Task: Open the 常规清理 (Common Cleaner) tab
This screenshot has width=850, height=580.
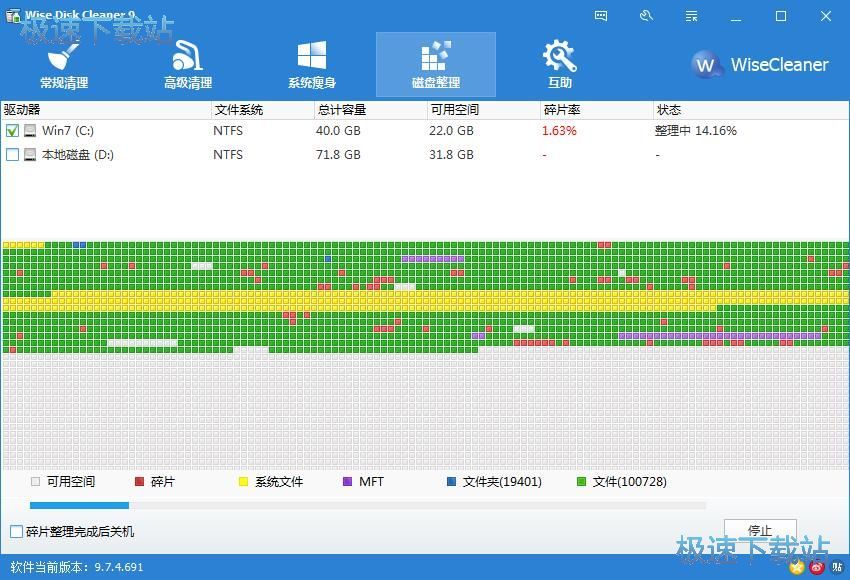Action: tap(64, 65)
